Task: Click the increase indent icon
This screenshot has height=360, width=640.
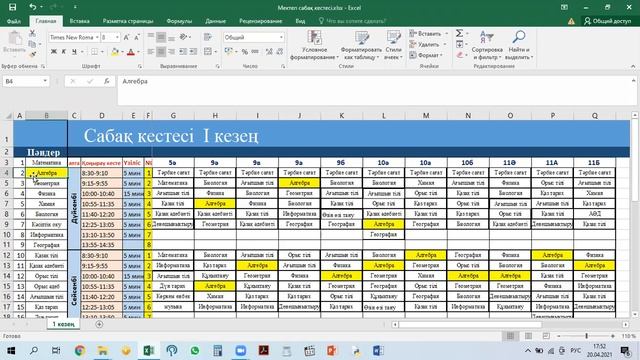Action: (x=193, y=52)
